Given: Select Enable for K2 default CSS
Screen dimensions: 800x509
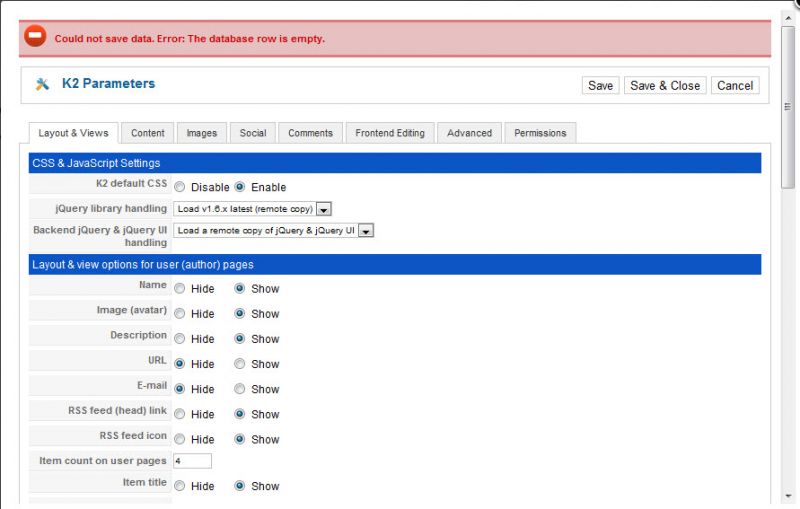Looking at the screenshot, I should coord(240,187).
